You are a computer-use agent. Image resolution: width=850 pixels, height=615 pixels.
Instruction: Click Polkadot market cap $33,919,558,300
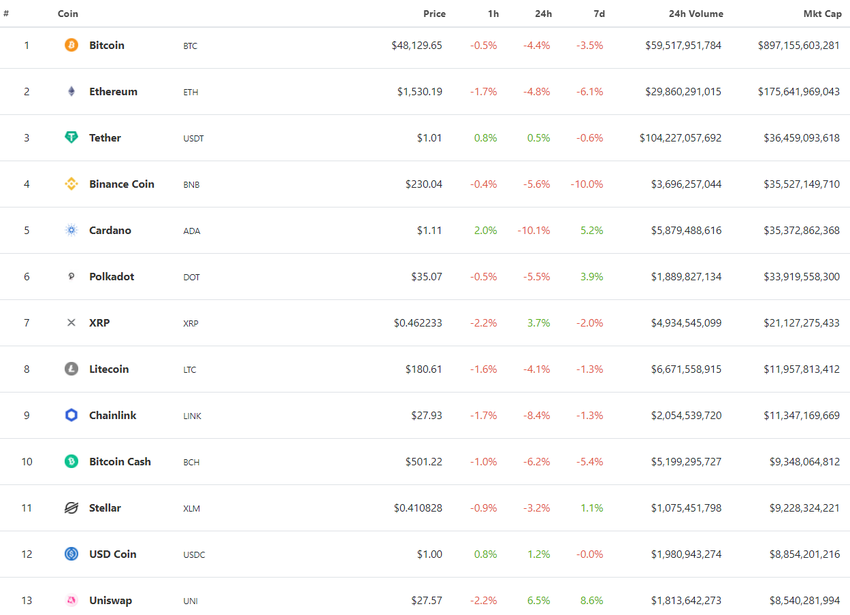(x=802, y=277)
